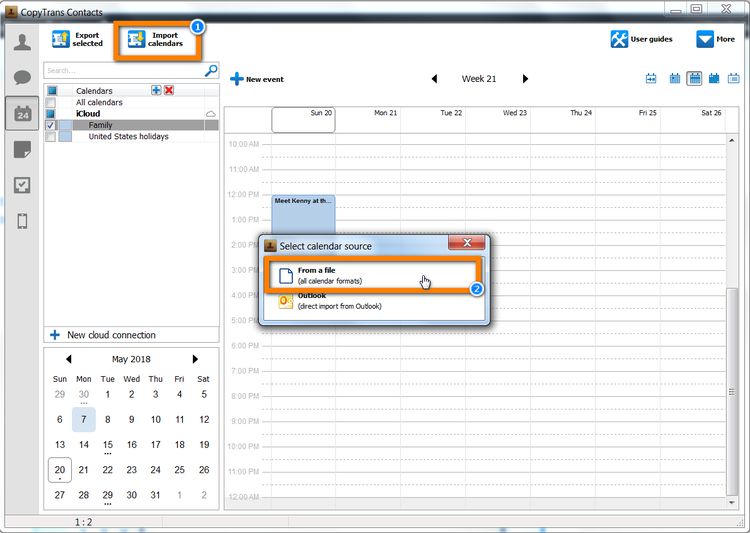This screenshot has width=750, height=533.
Task: Delete calendar with red X icon
Action: point(169,90)
